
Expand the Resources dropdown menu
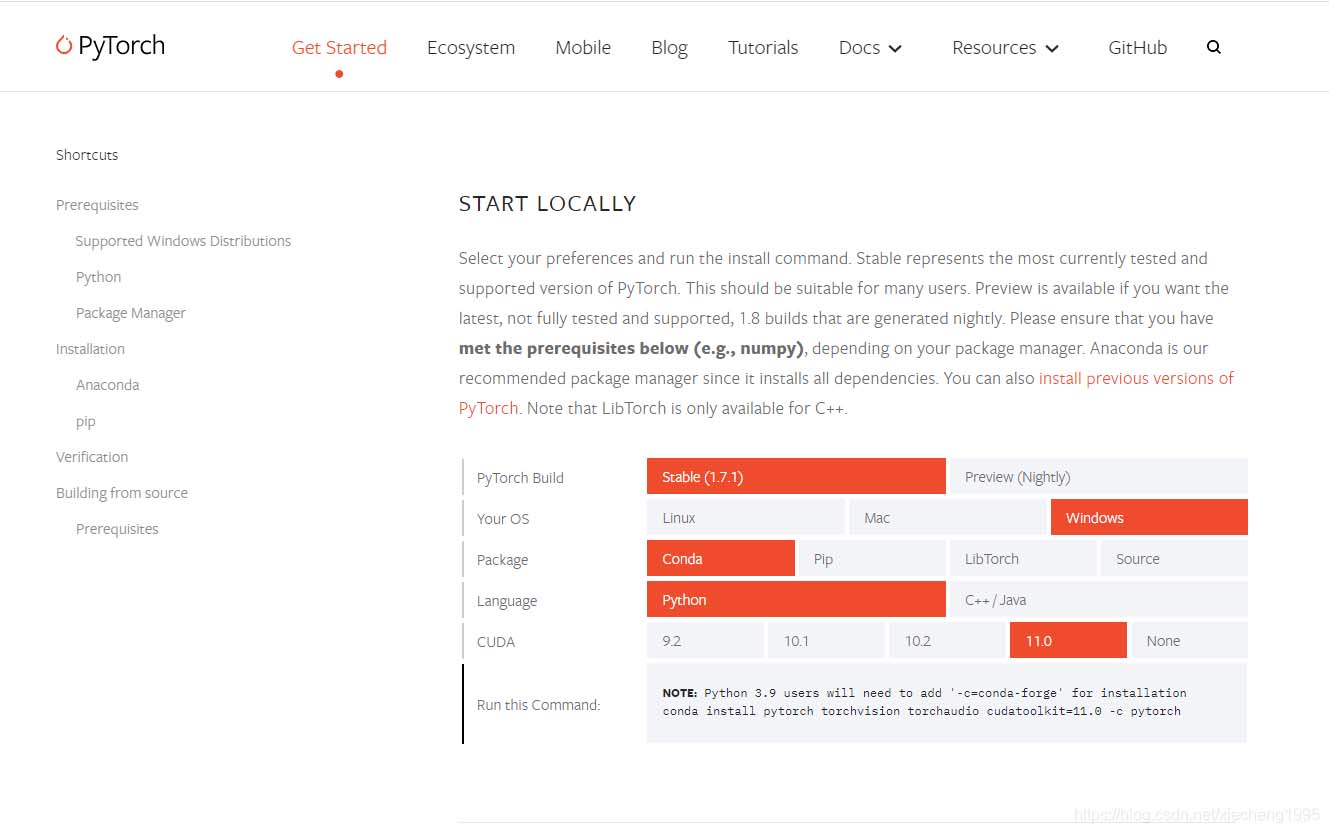coord(1006,47)
